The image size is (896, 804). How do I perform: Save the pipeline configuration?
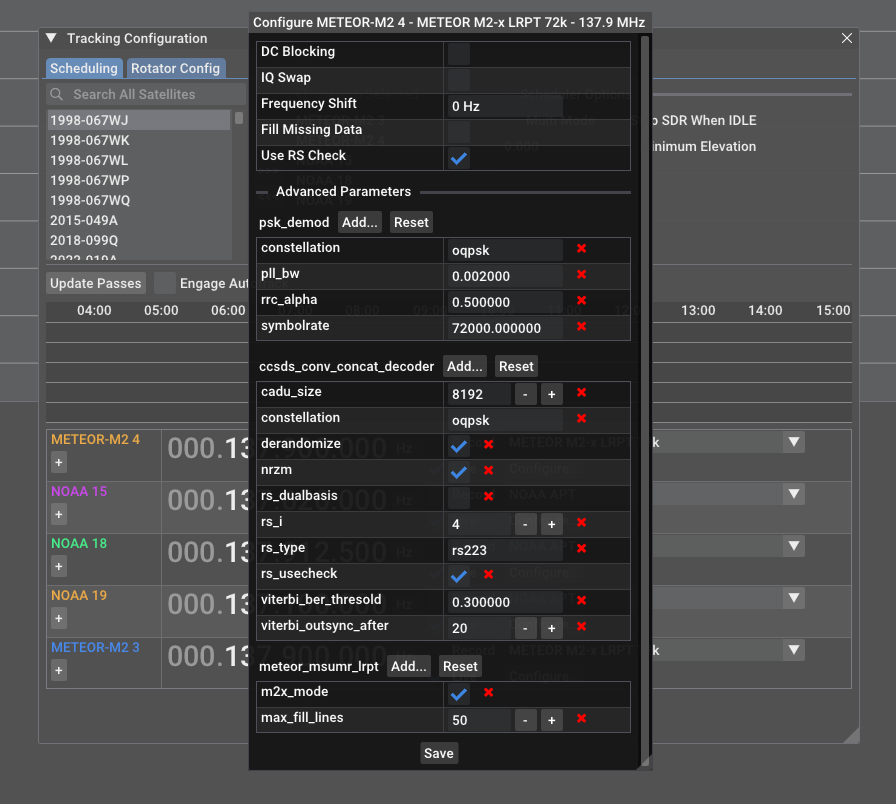pos(438,753)
